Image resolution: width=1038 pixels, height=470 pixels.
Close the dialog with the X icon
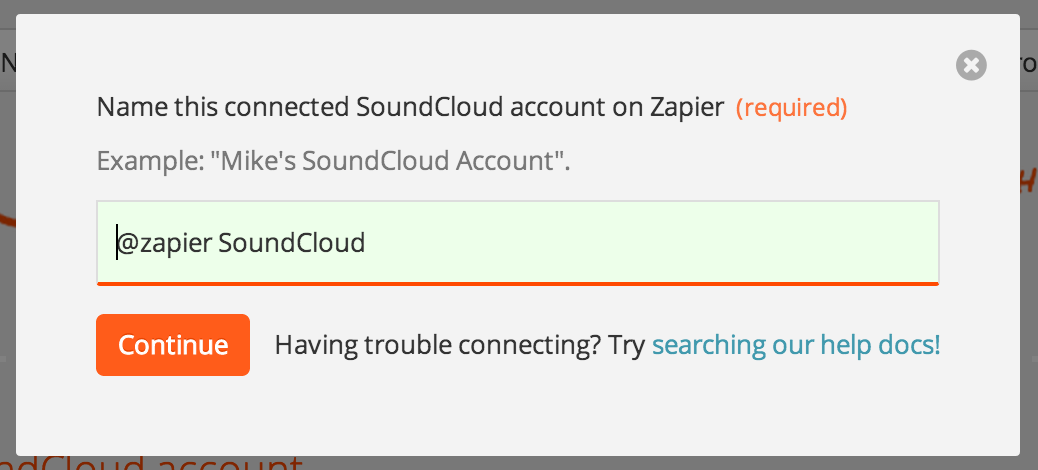pyautogui.click(x=971, y=65)
